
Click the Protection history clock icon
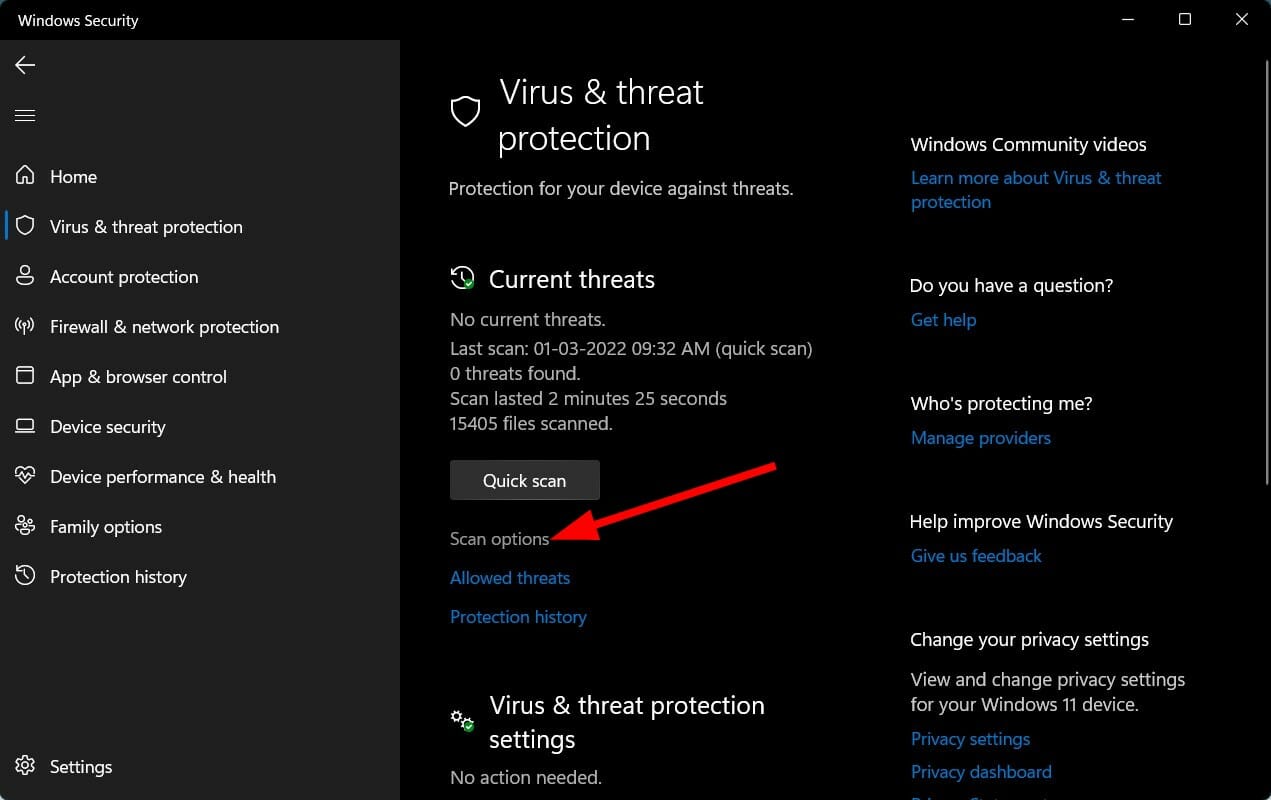pyautogui.click(x=25, y=576)
